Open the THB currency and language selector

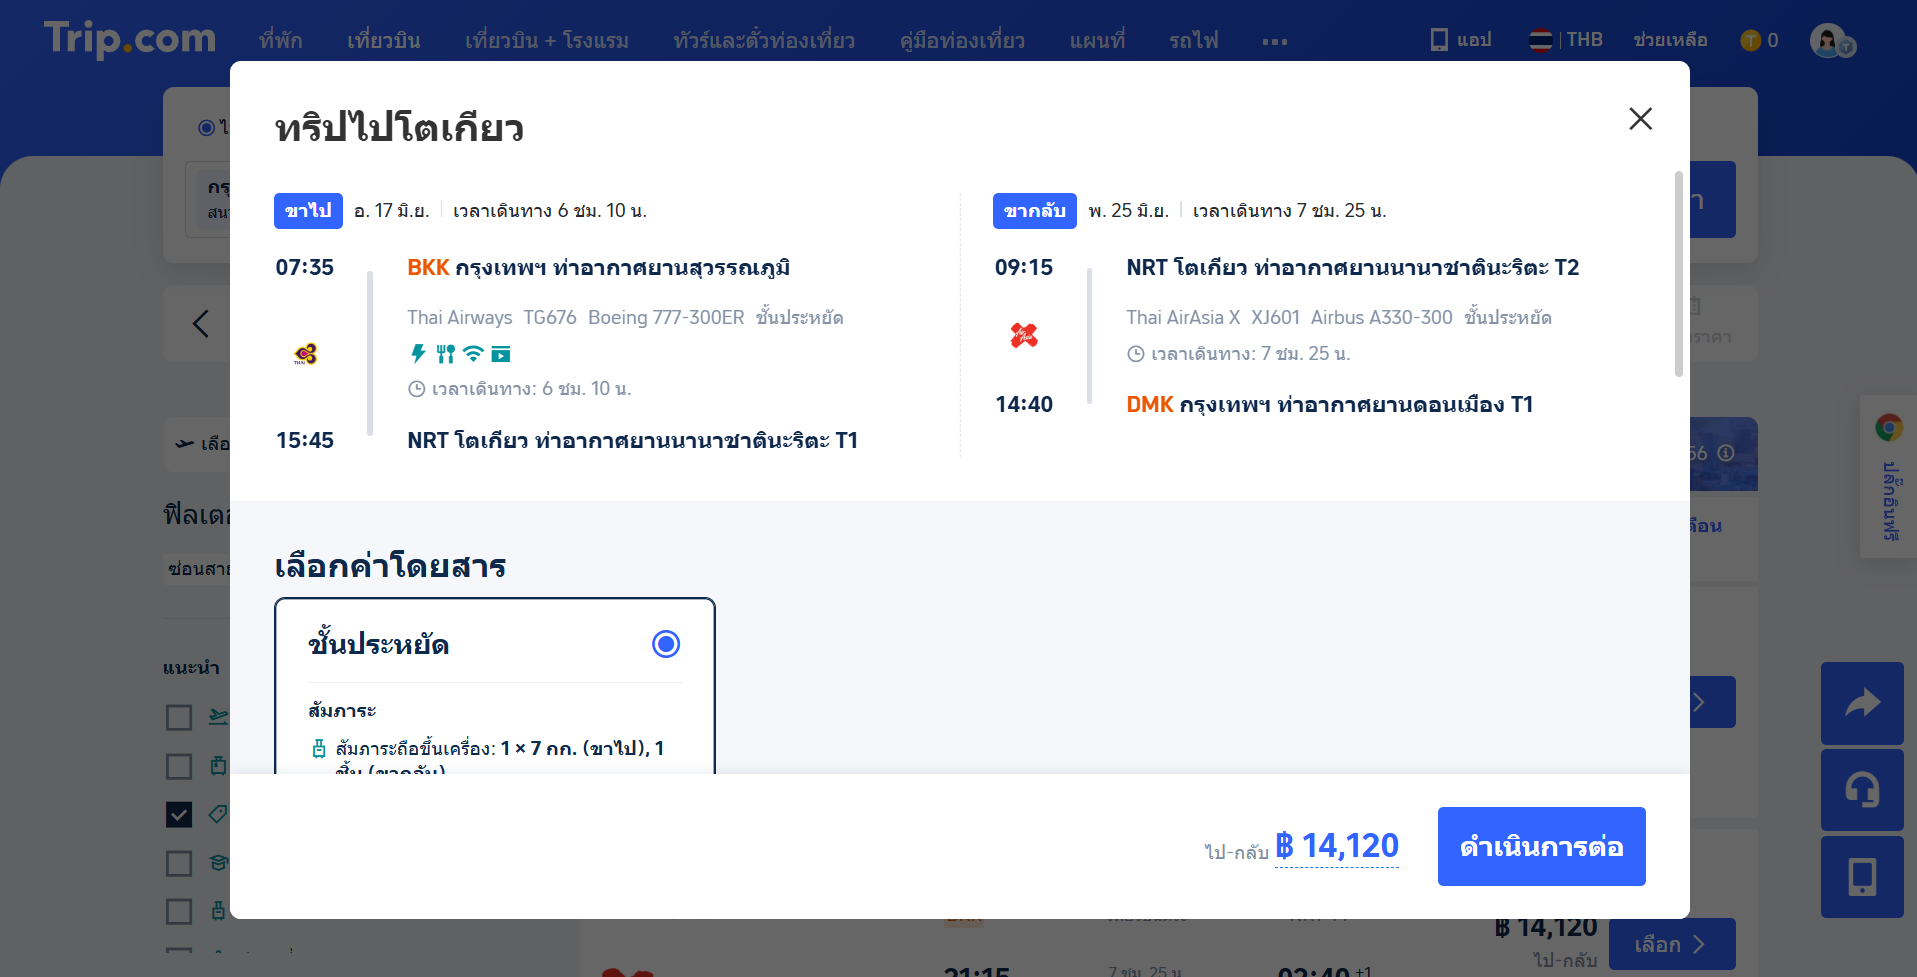[x=1566, y=40]
